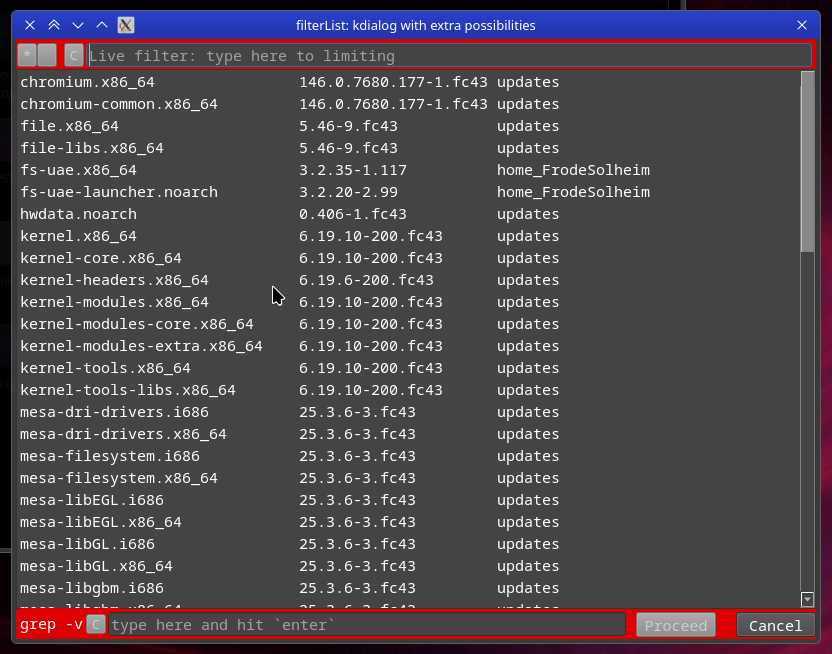Click the grep -v exclusion text field
The height and width of the screenshot is (654, 832).
[366, 625]
